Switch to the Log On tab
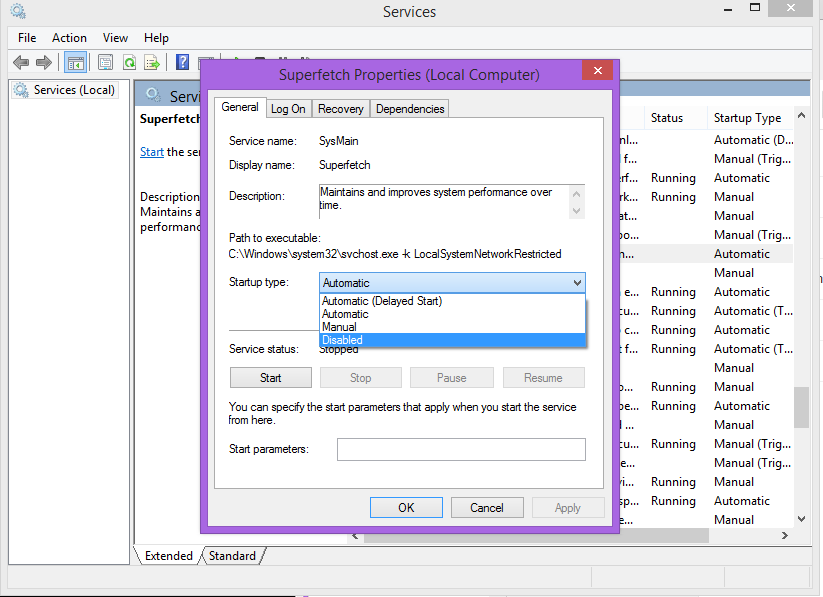This screenshot has height=597, width=823. pyautogui.click(x=288, y=109)
